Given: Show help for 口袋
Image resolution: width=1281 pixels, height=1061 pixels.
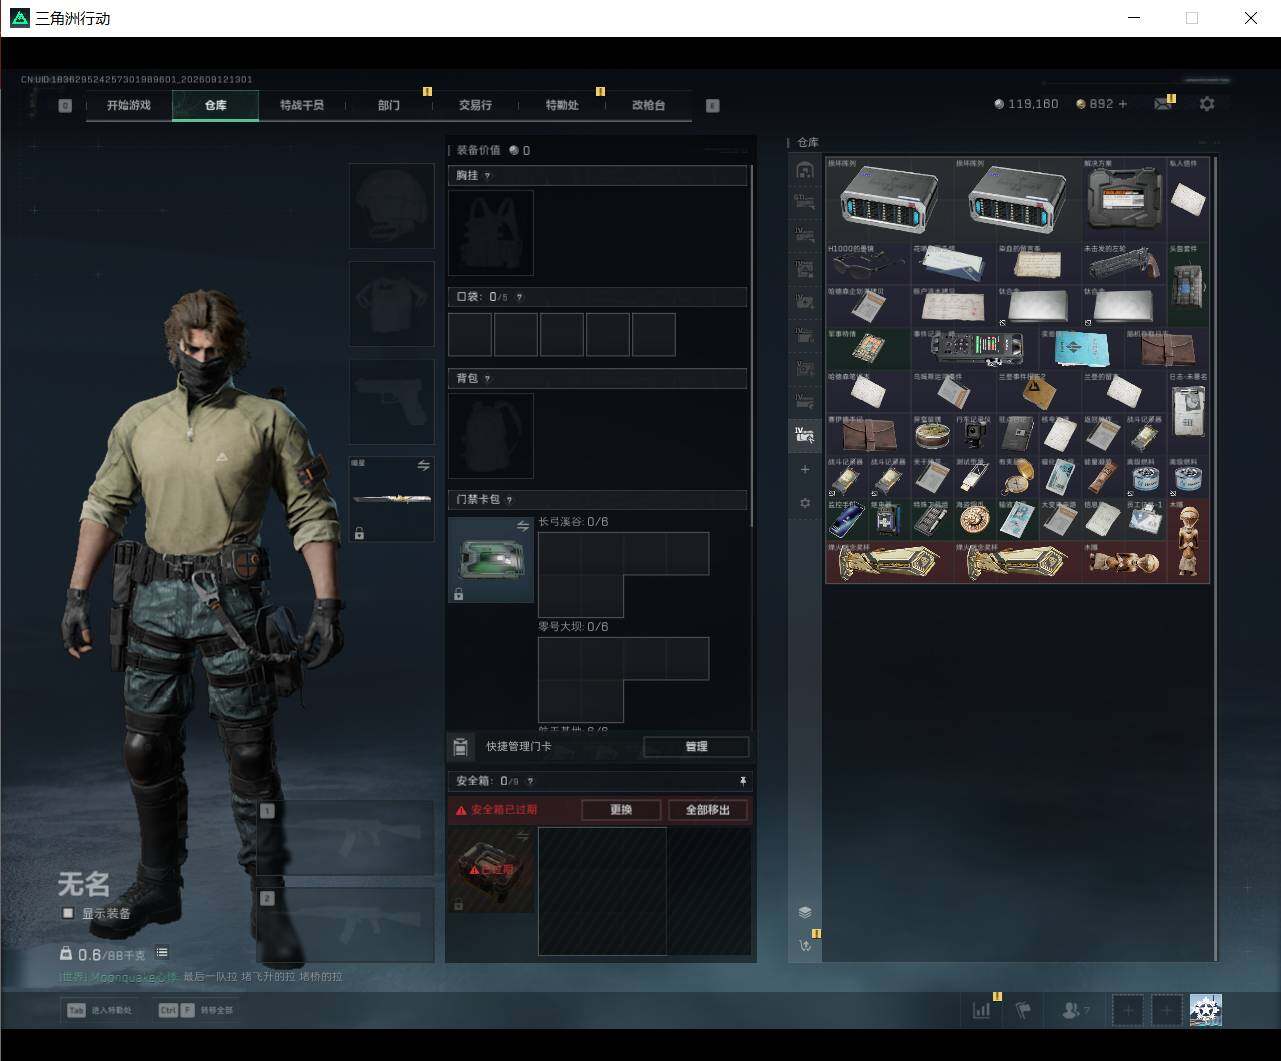Looking at the screenshot, I should pos(519,297).
